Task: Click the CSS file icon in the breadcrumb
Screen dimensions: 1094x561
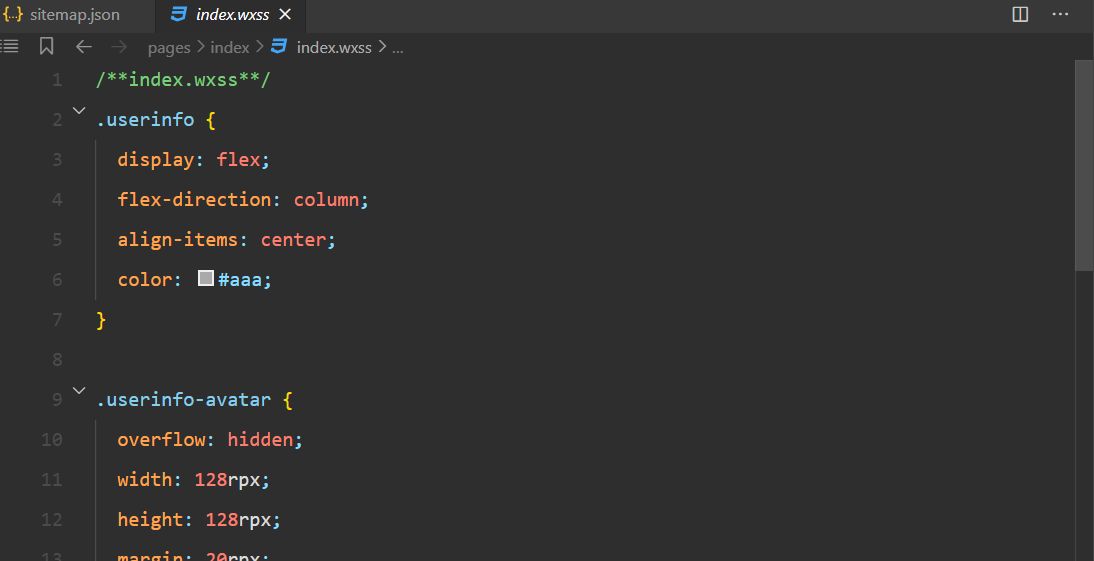Action: coord(279,47)
